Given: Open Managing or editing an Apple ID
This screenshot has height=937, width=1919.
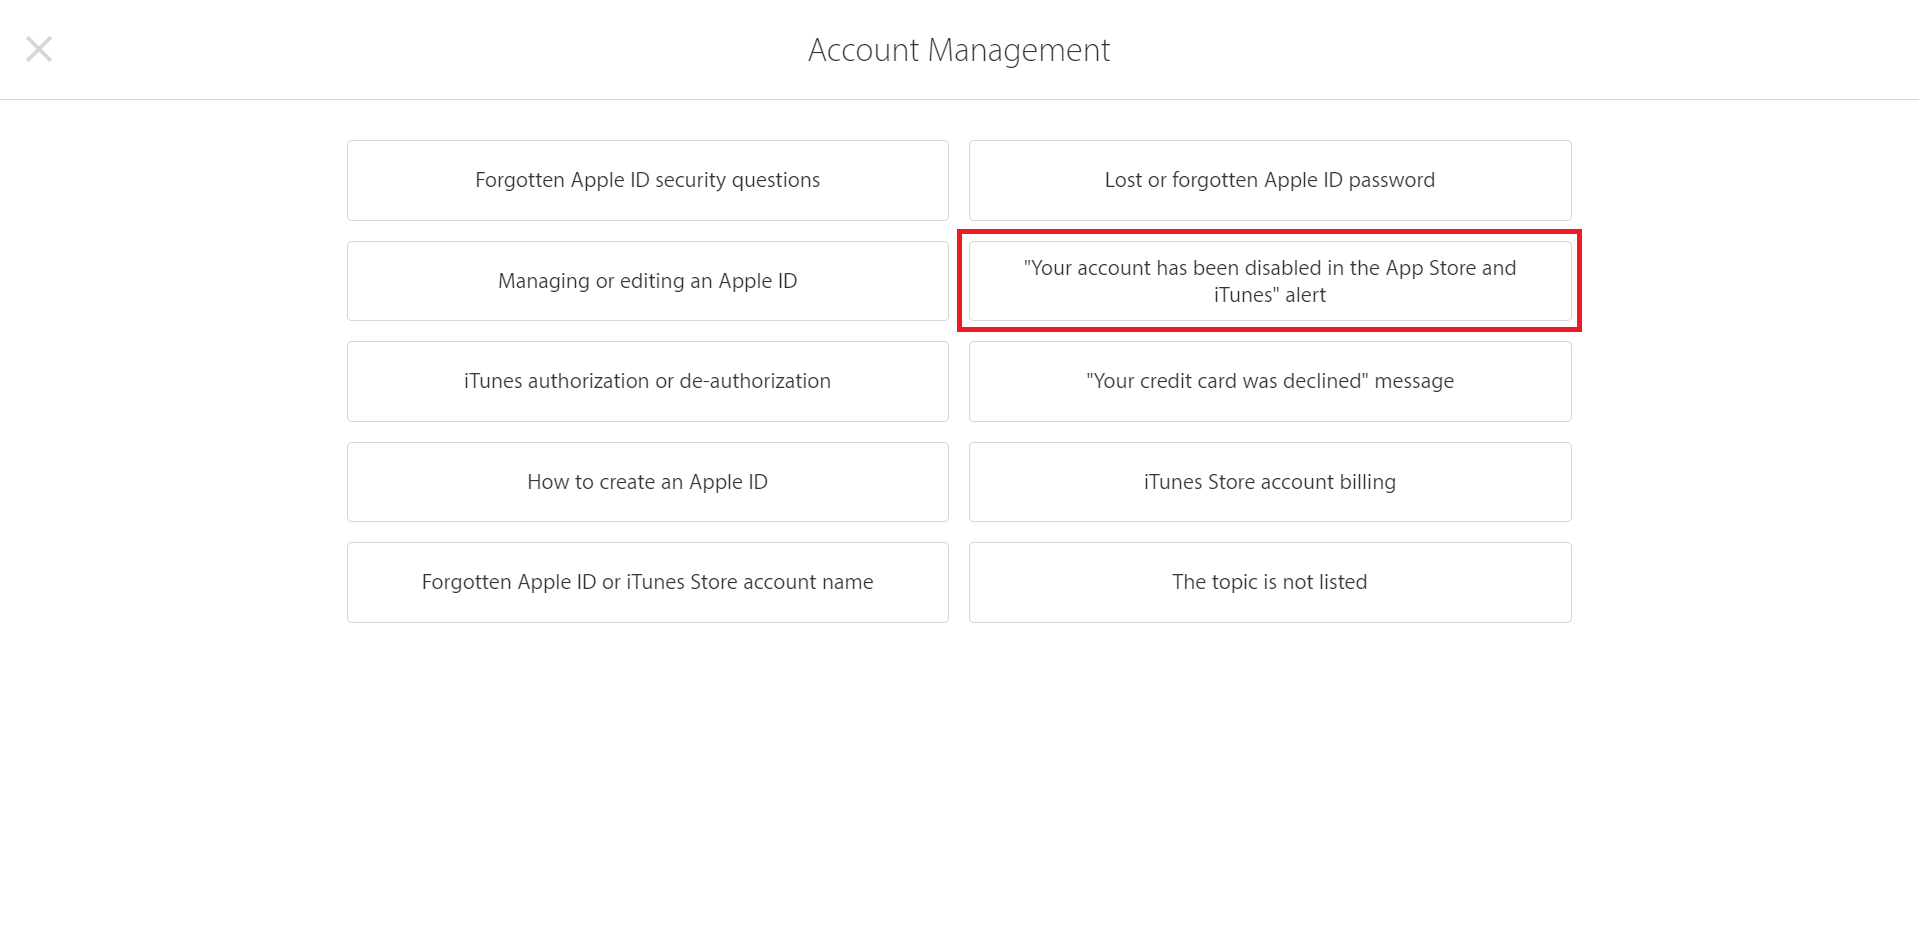Looking at the screenshot, I should pyautogui.click(x=647, y=281).
